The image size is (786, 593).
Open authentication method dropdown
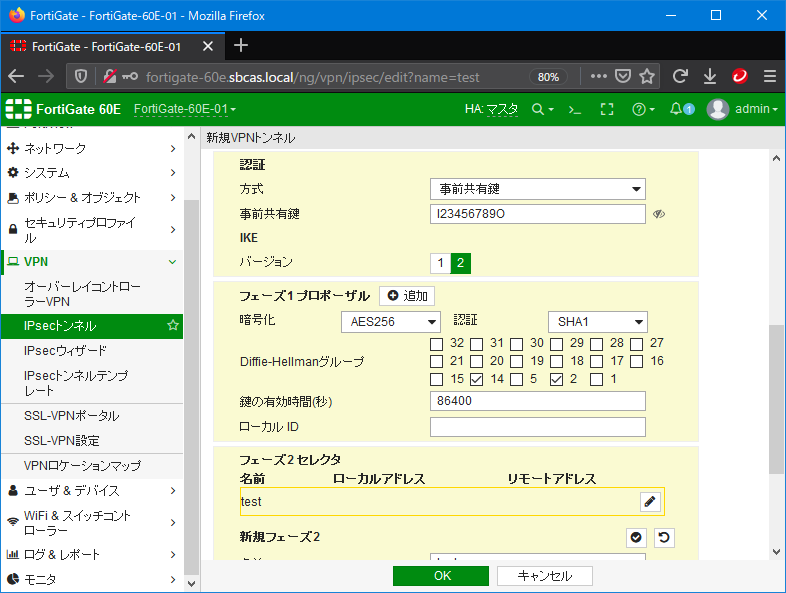coord(538,189)
